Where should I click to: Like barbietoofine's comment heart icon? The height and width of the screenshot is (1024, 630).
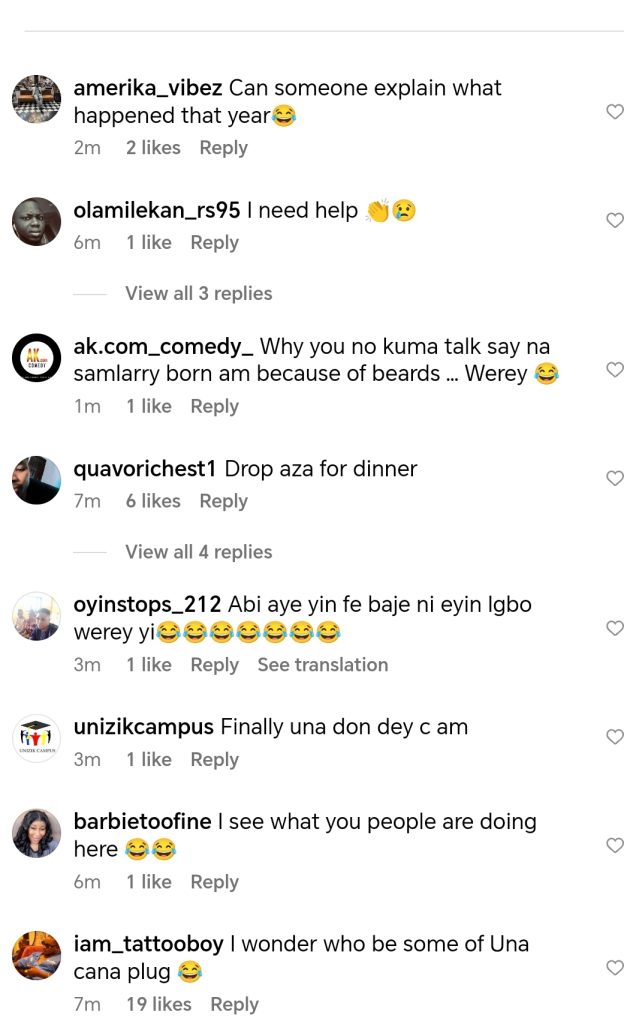[x=615, y=846]
